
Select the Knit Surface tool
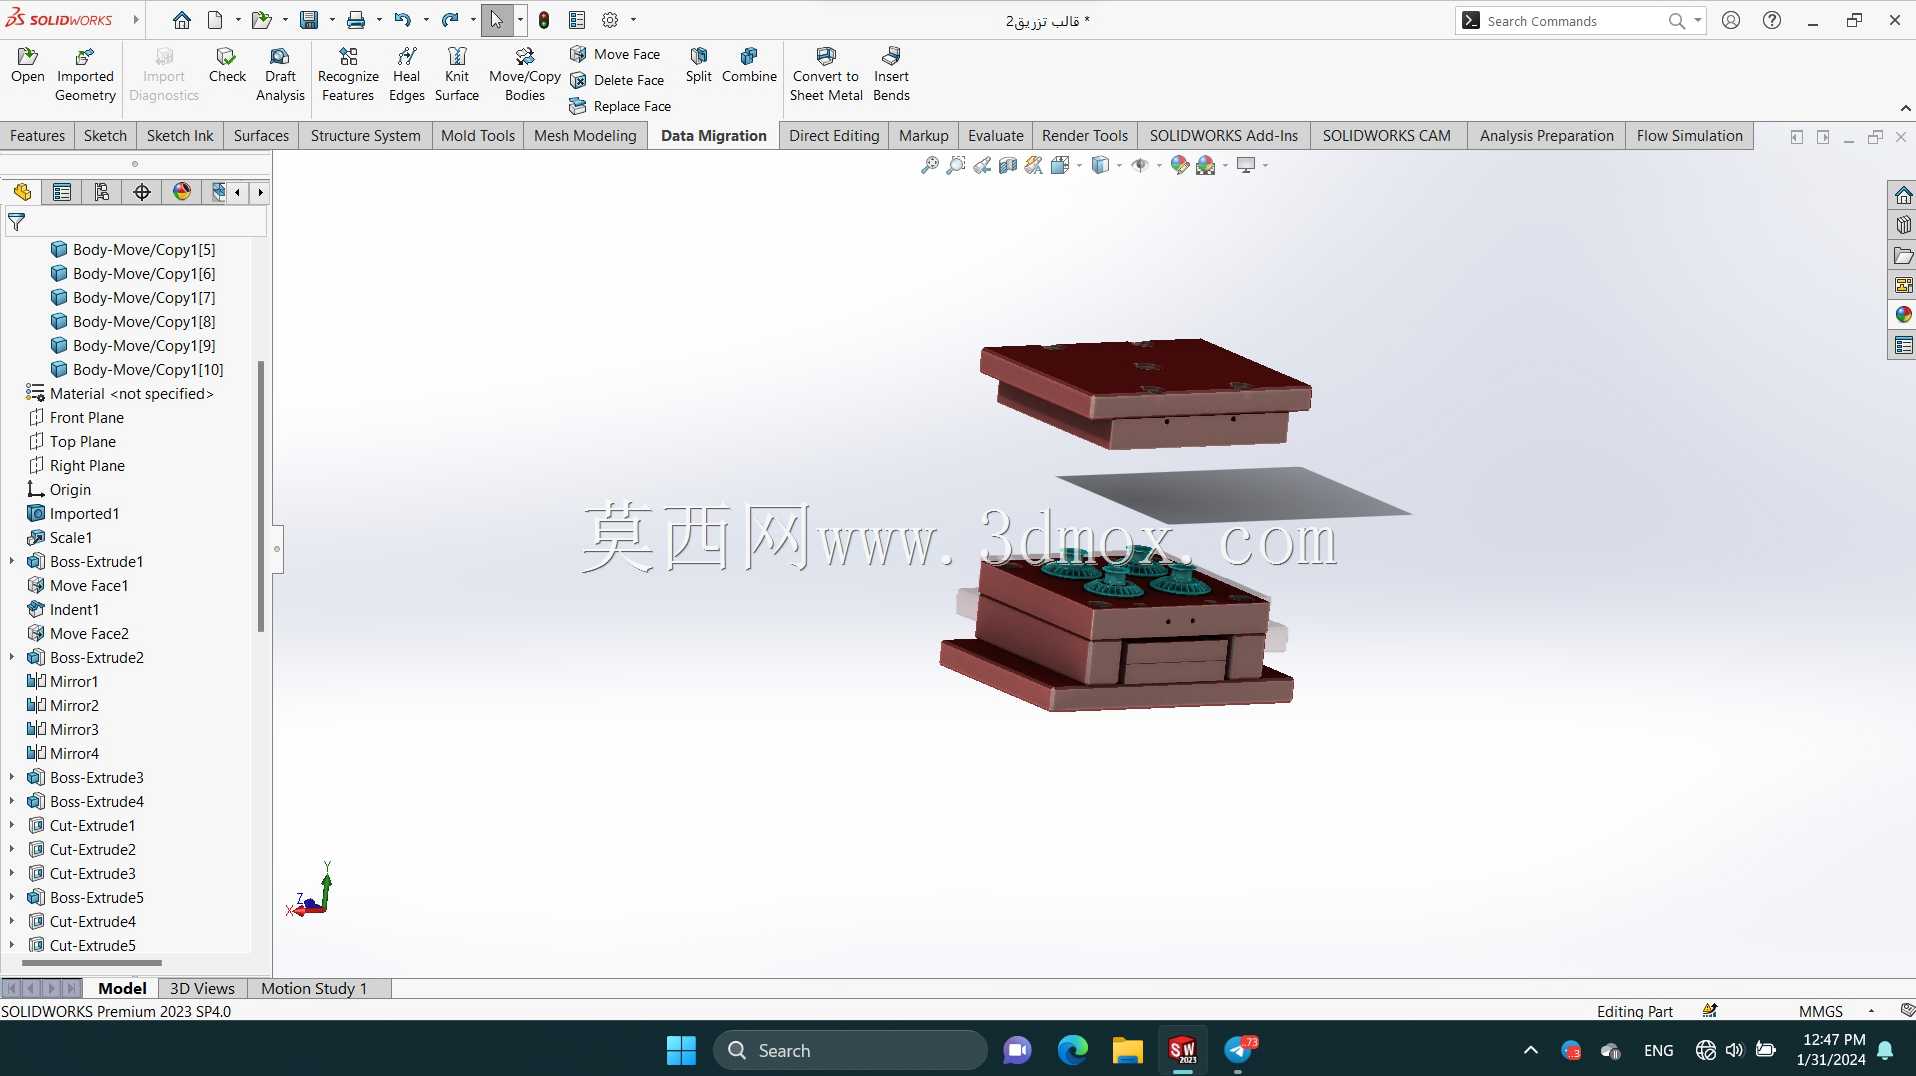pyautogui.click(x=457, y=75)
